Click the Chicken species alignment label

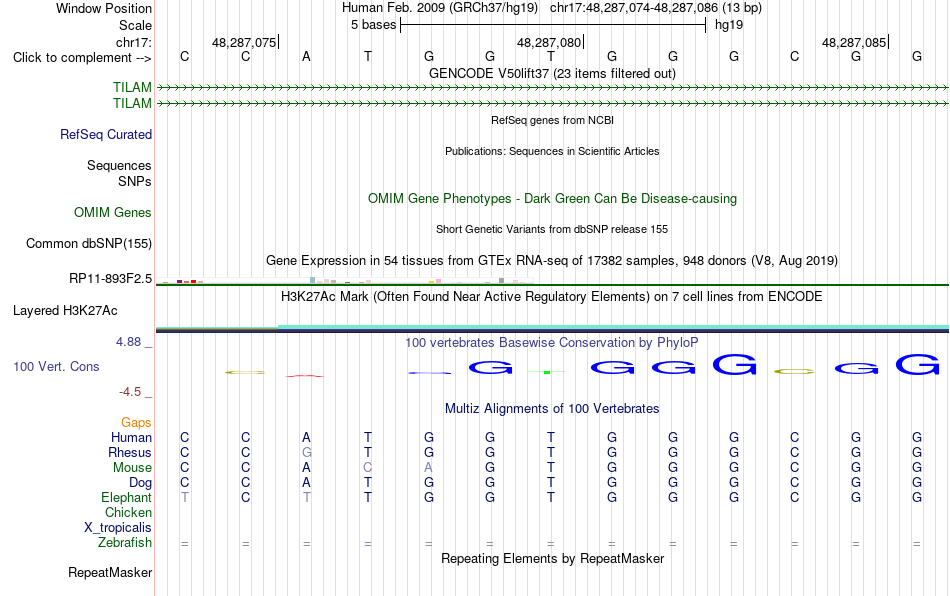click(x=128, y=512)
